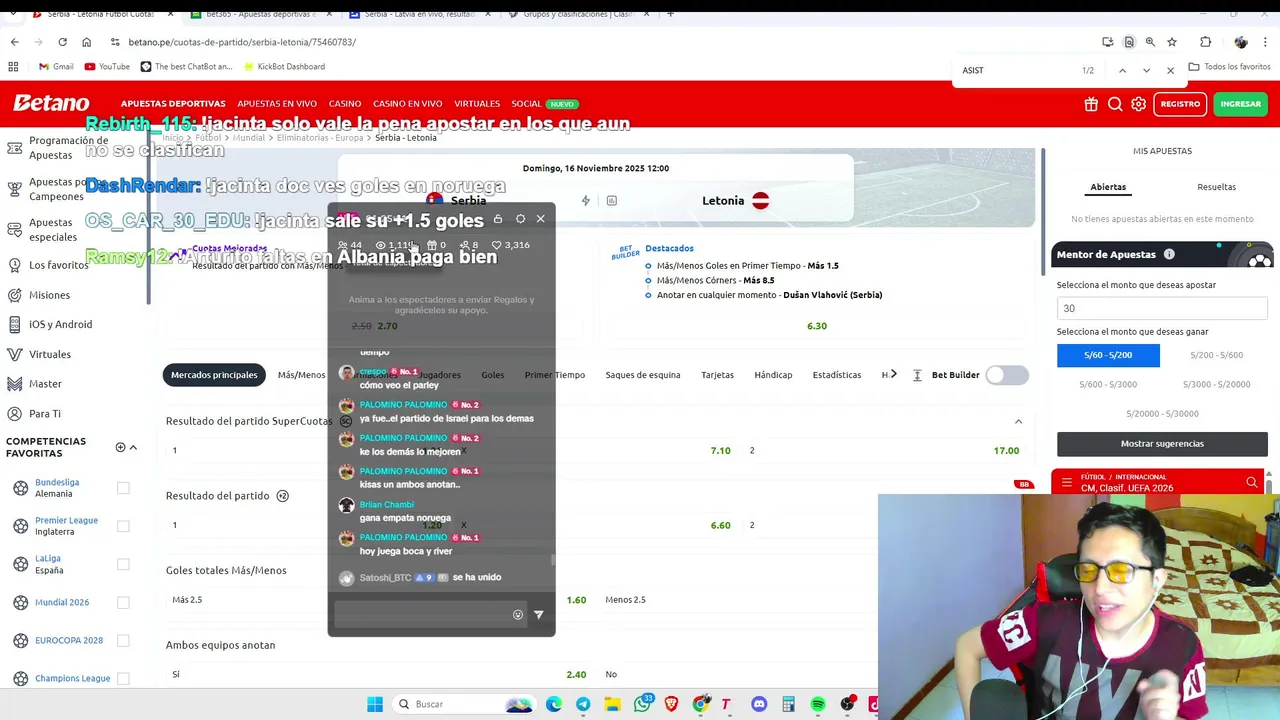Open Casino en Vivo menu item
1280x720 pixels.
408,104
